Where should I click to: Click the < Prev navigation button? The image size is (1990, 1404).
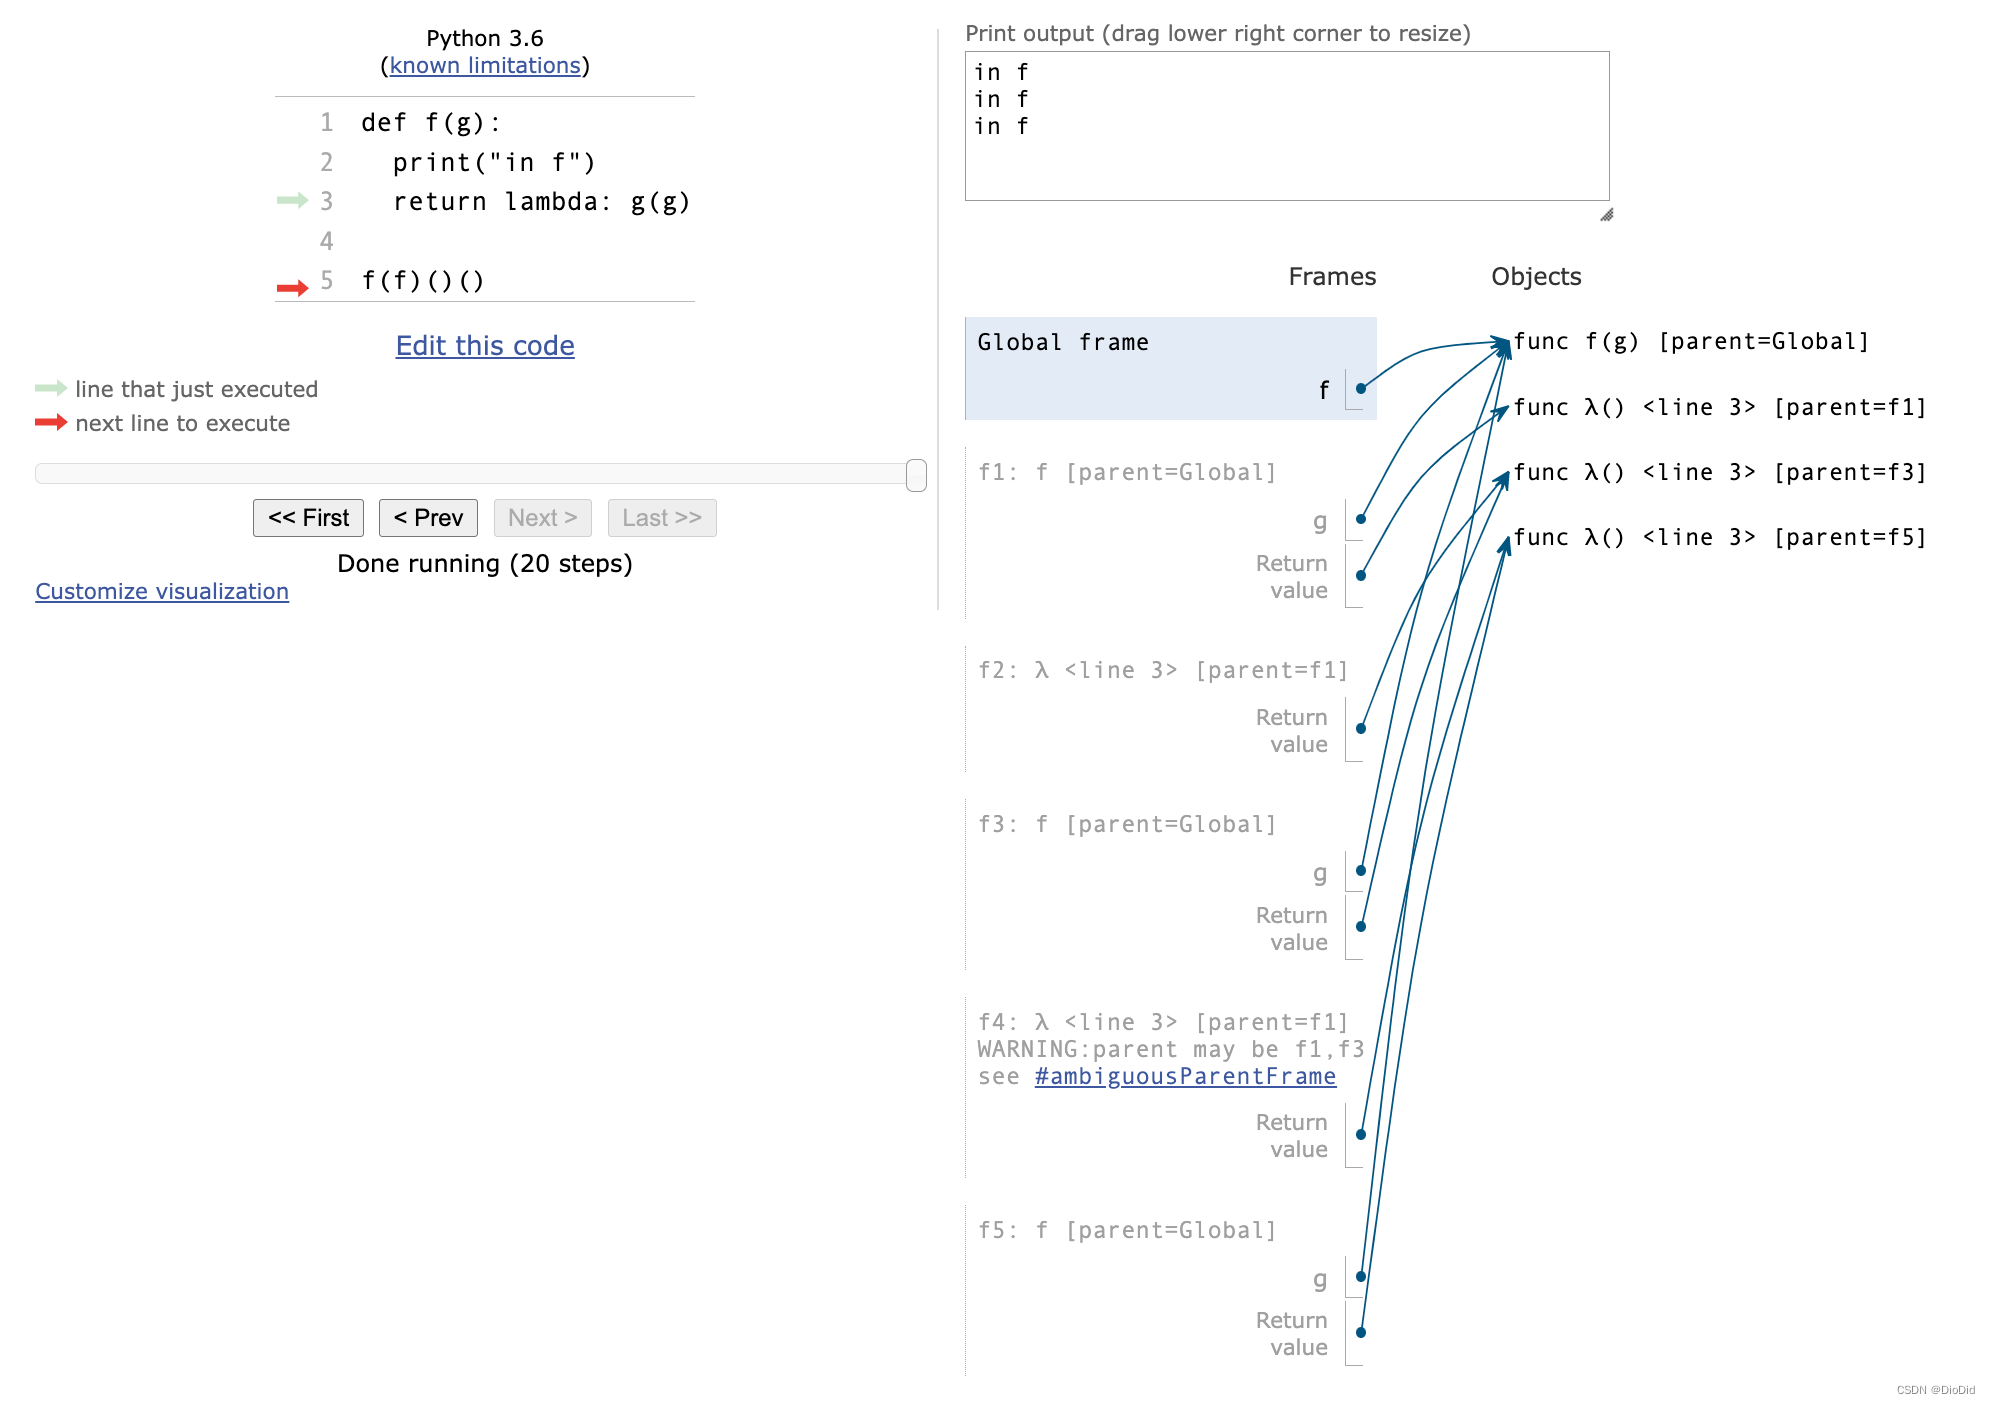click(428, 517)
